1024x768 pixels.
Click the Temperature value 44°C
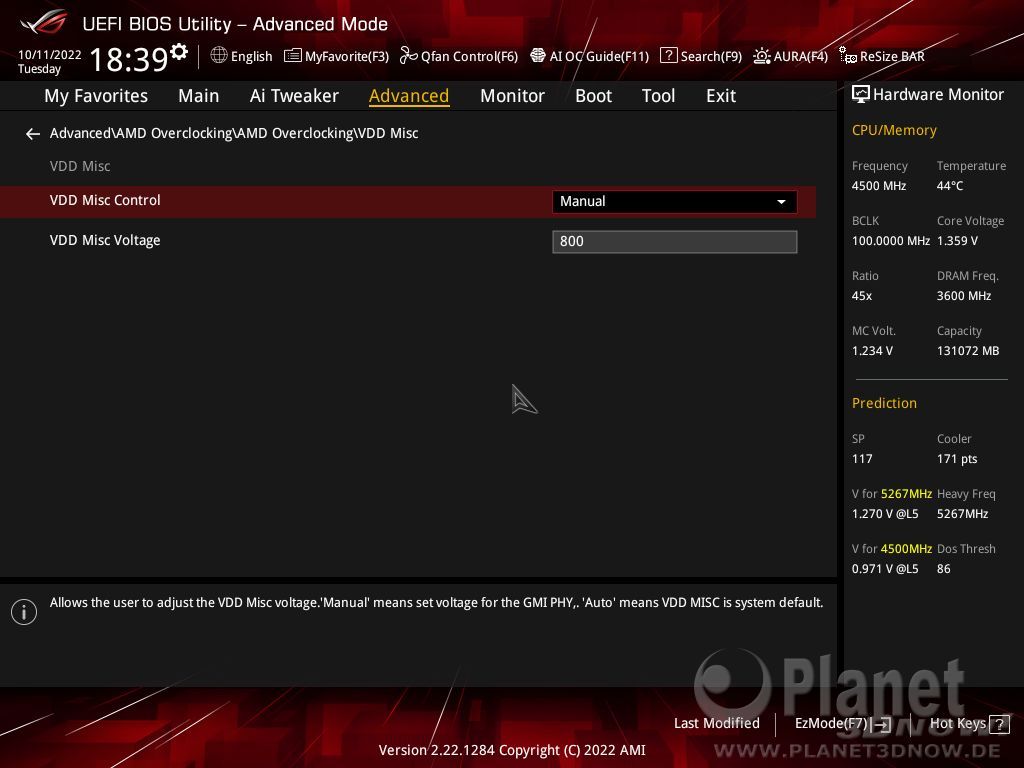click(x=950, y=186)
